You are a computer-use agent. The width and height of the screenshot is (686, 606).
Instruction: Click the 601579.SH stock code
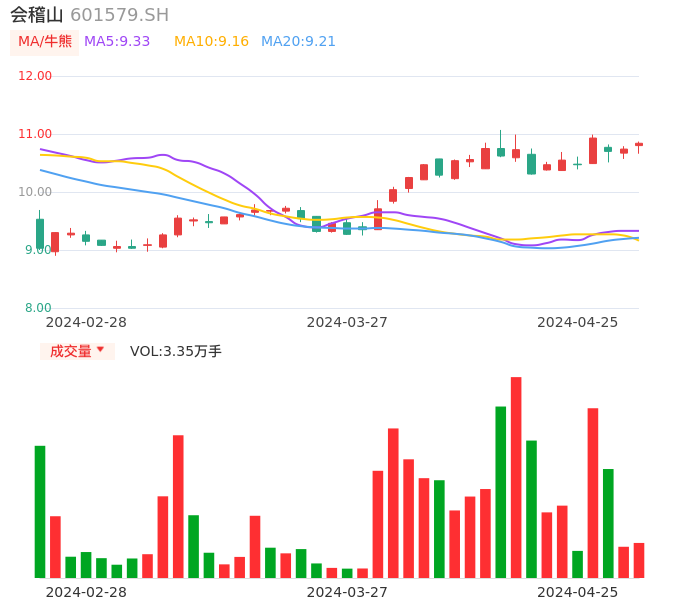(119, 15)
